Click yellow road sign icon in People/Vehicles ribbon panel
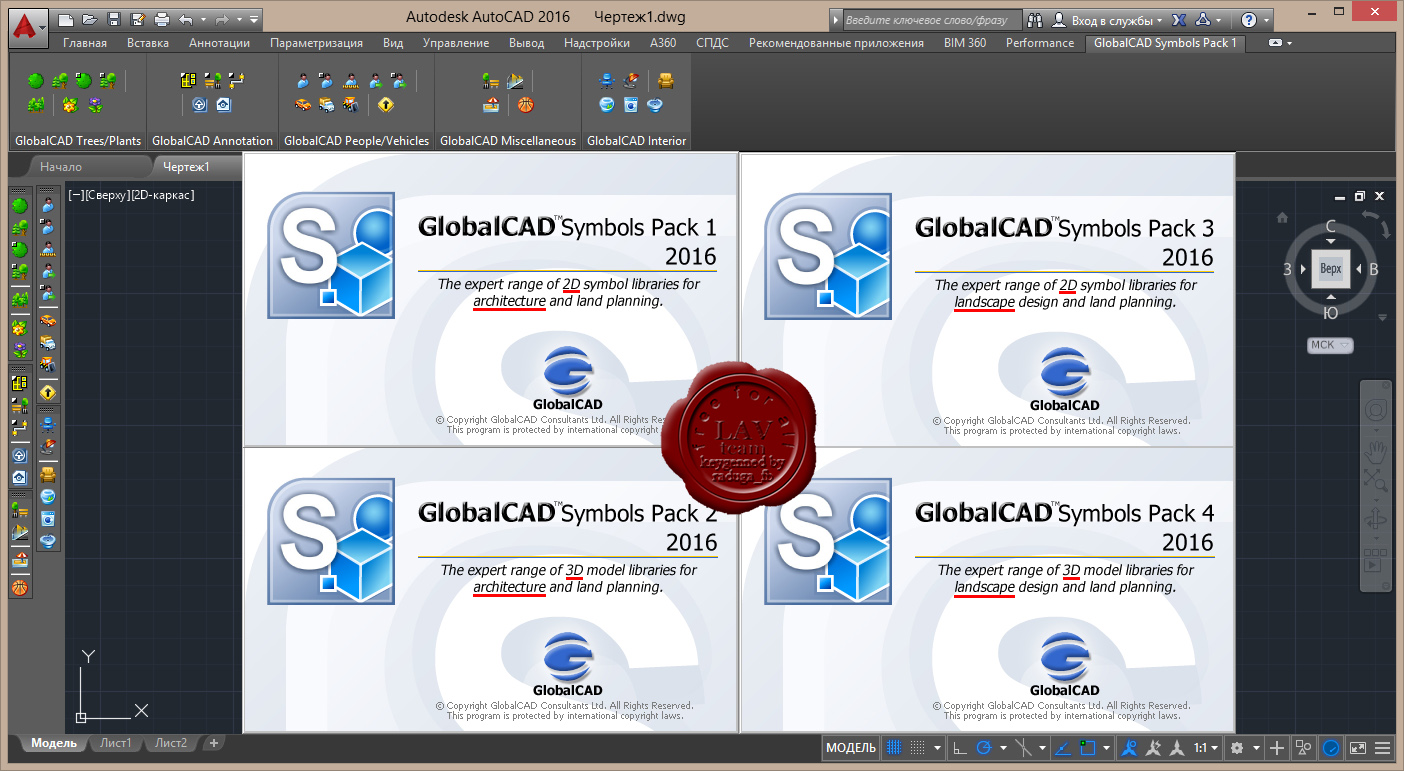Viewport: 1404px width, 771px height. (x=386, y=105)
